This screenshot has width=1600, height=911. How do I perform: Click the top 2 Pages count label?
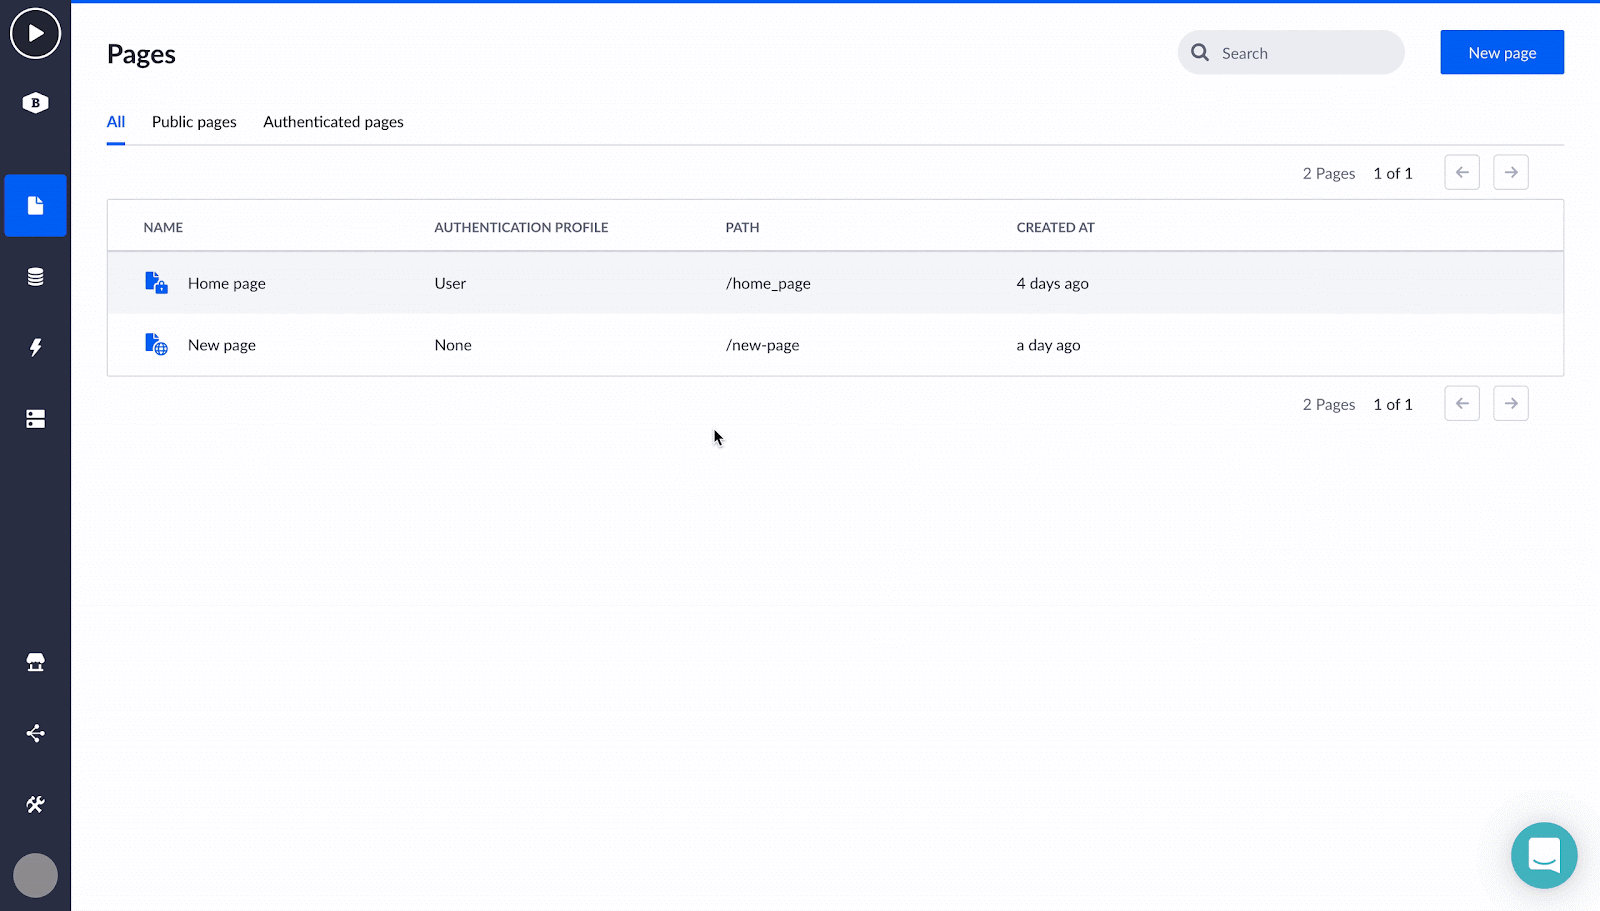coord(1329,174)
